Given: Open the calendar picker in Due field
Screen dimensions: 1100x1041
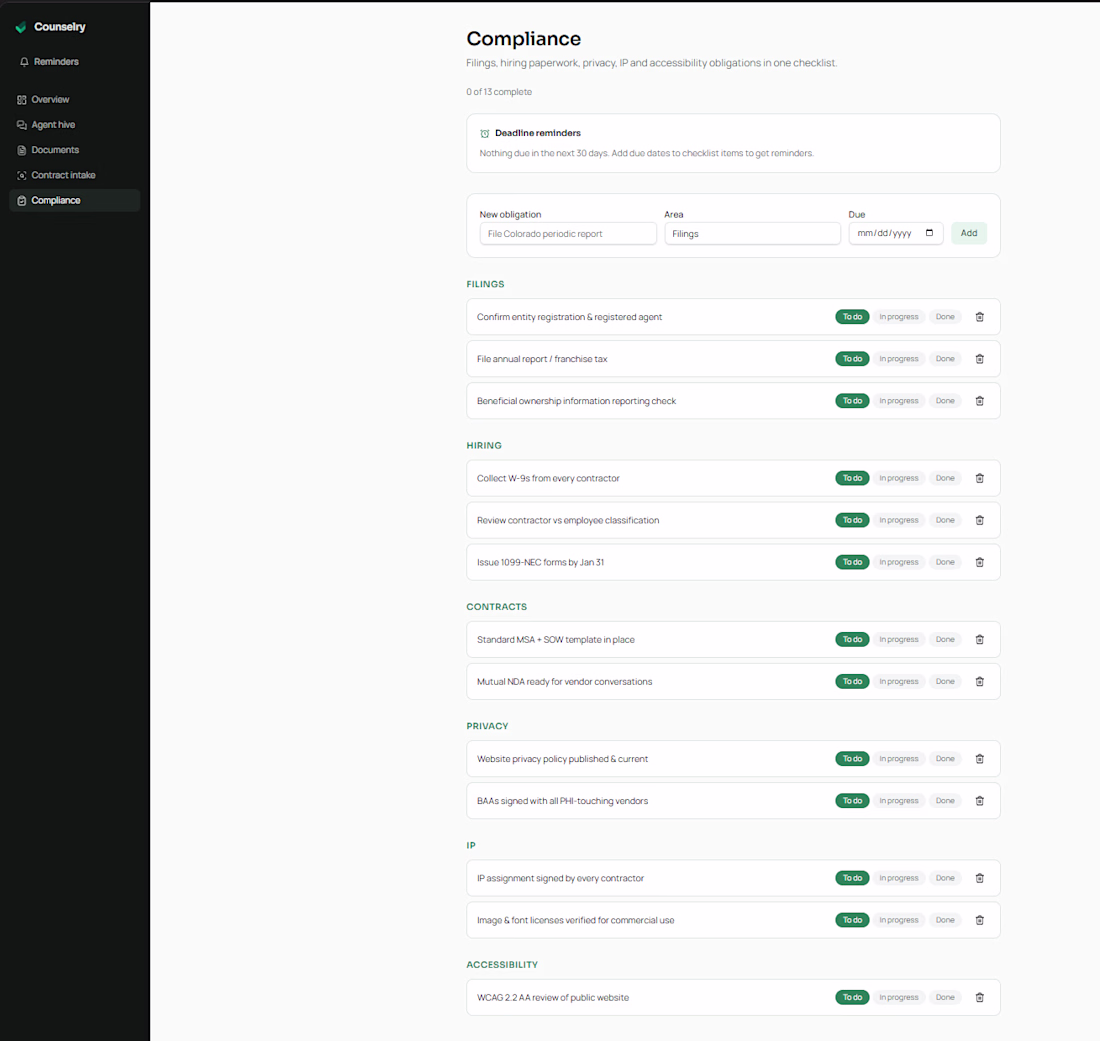Looking at the screenshot, I should pos(930,233).
